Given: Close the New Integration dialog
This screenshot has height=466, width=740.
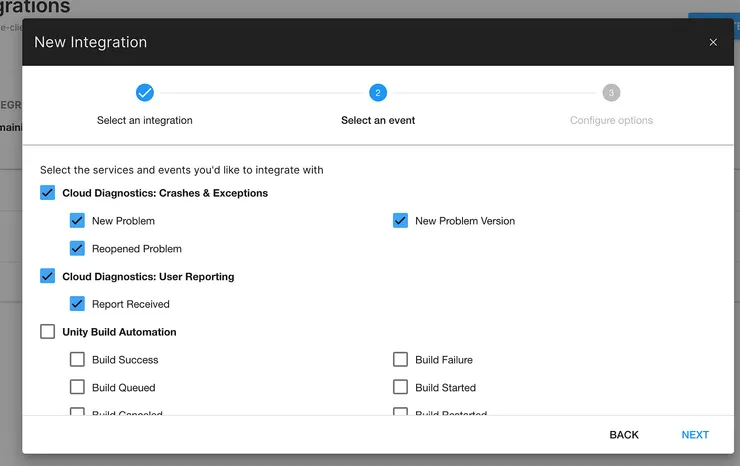Looking at the screenshot, I should [x=713, y=42].
